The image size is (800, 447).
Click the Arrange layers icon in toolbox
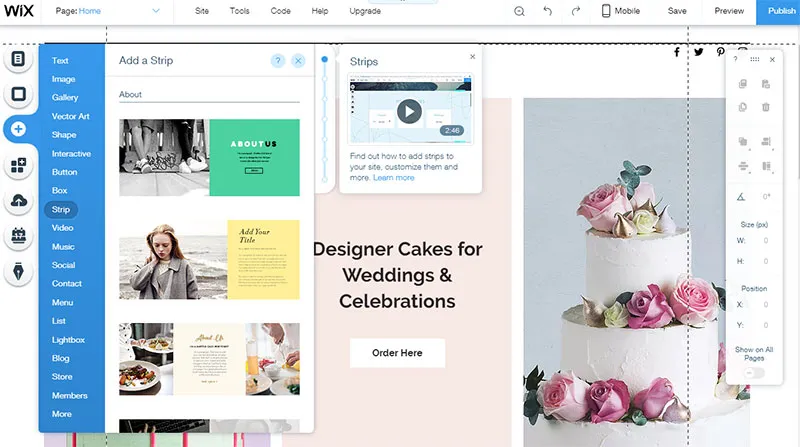click(743, 141)
